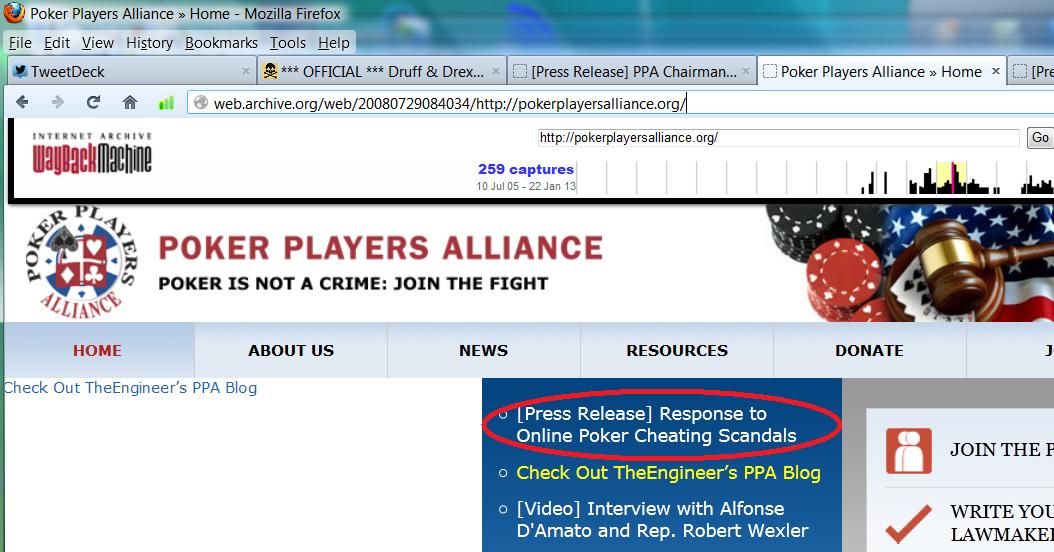Image resolution: width=1054 pixels, height=552 pixels.
Task: Close the Press Release PPA Chairman tab
Action: click(x=746, y=71)
